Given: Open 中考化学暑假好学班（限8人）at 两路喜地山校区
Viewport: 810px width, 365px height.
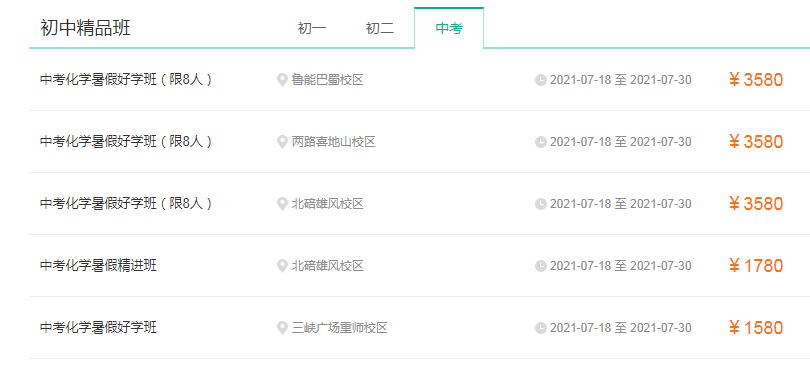Looking at the screenshot, I should (x=126, y=142).
